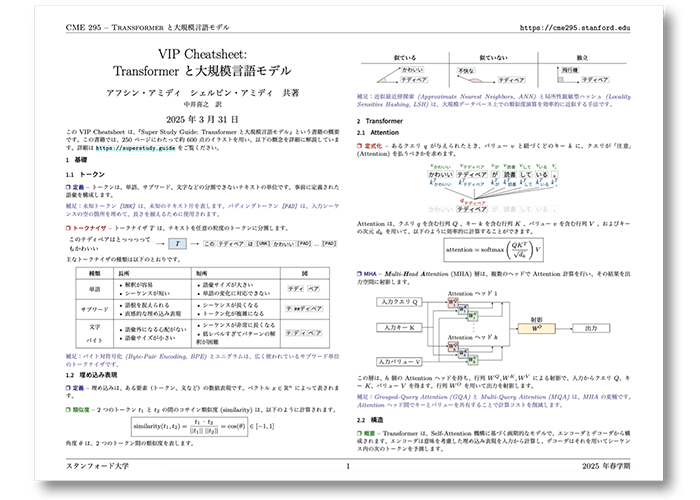Click table row label '単語'
The image size is (700, 500).
click(95, 289)
